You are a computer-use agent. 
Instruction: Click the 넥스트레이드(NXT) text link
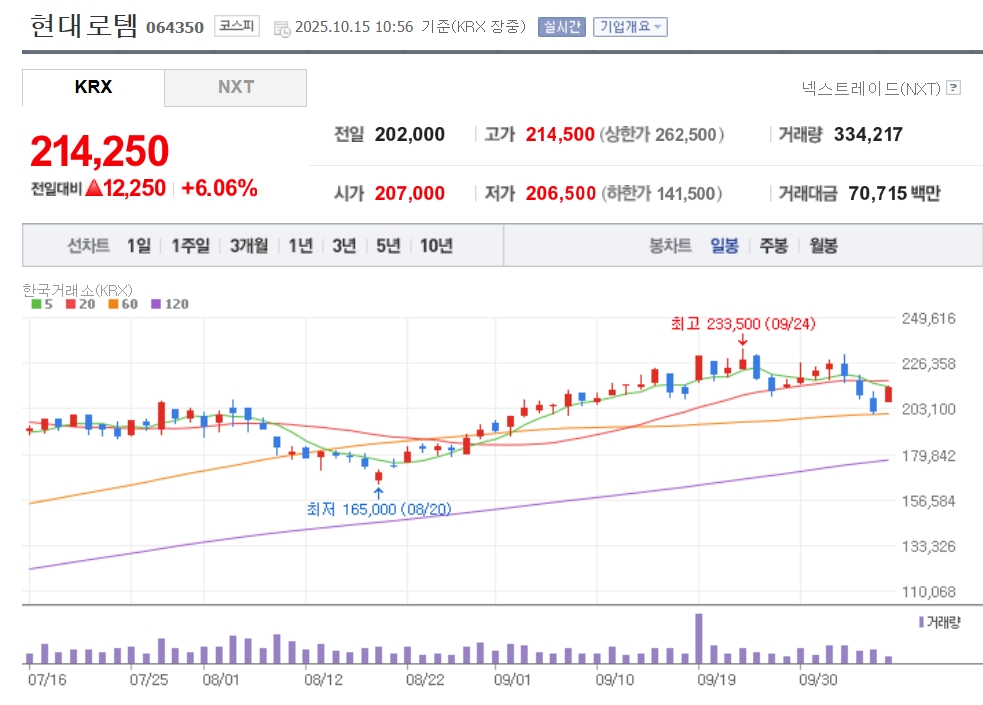[871, 88]
